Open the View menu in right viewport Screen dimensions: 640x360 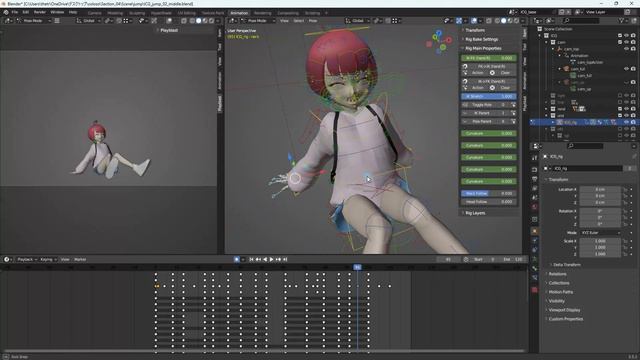(284, 20)
